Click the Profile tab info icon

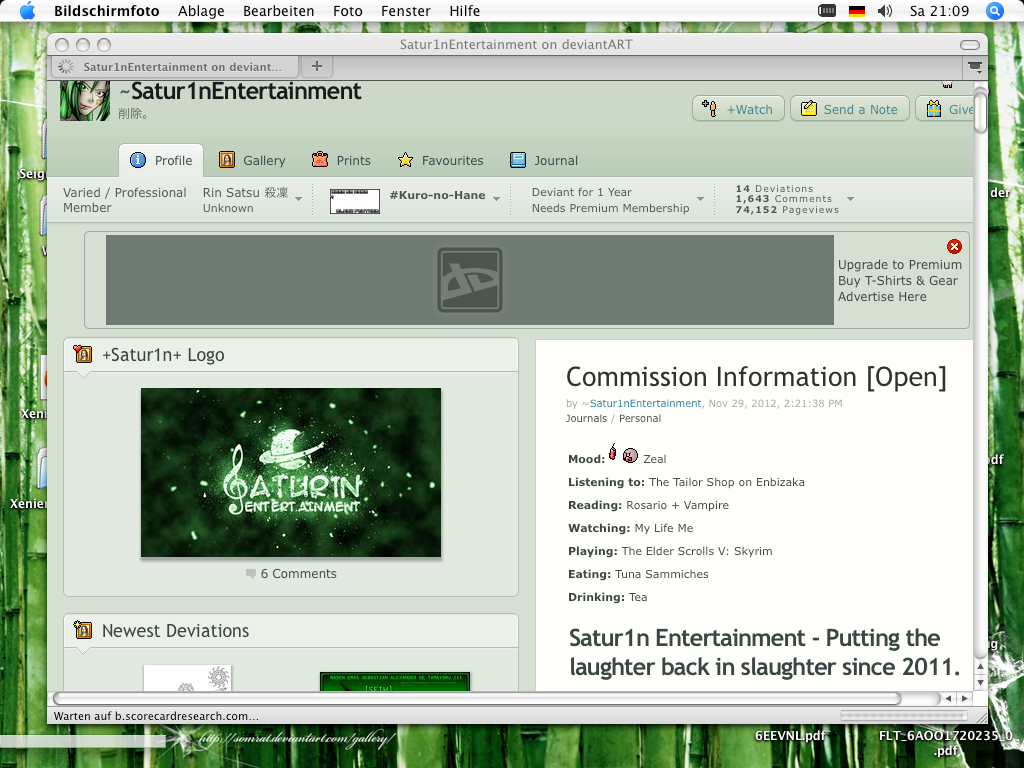(138, 160)
